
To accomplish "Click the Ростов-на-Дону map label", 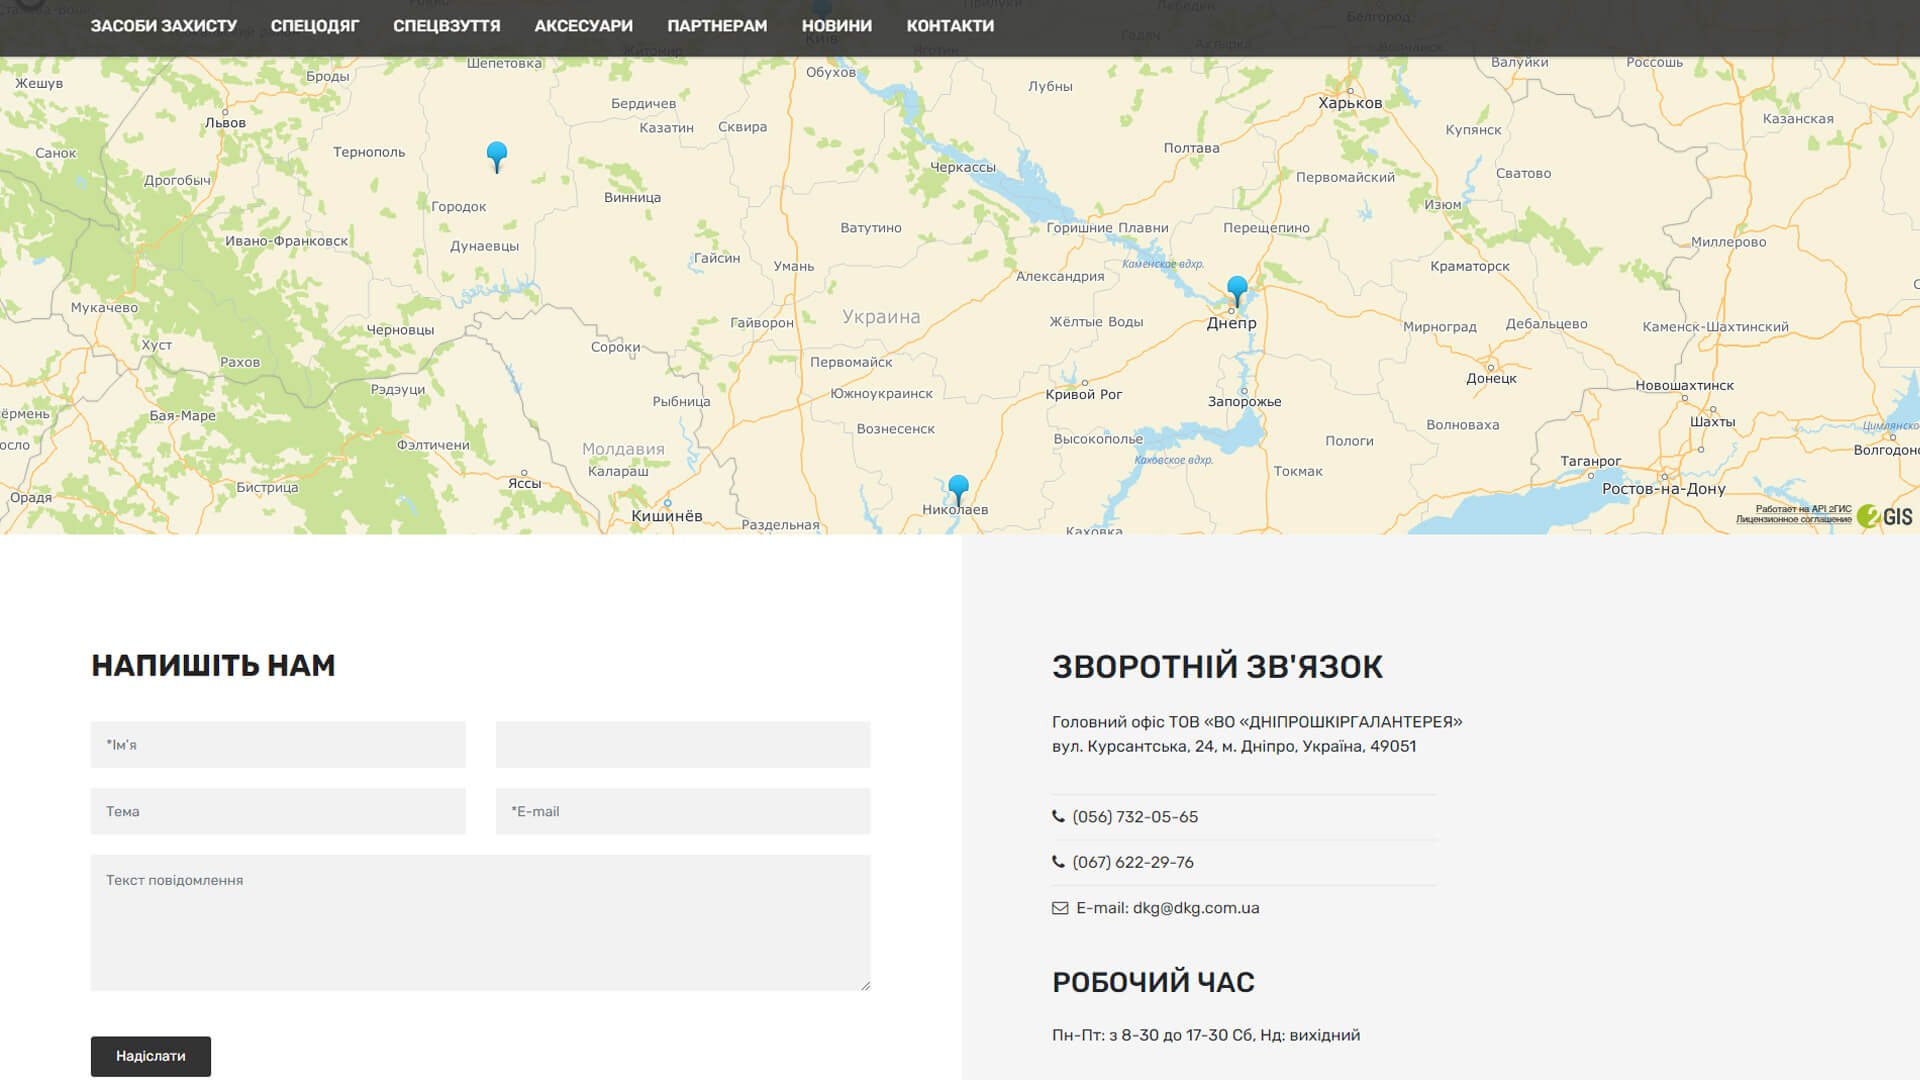I will pos(1664,489).
